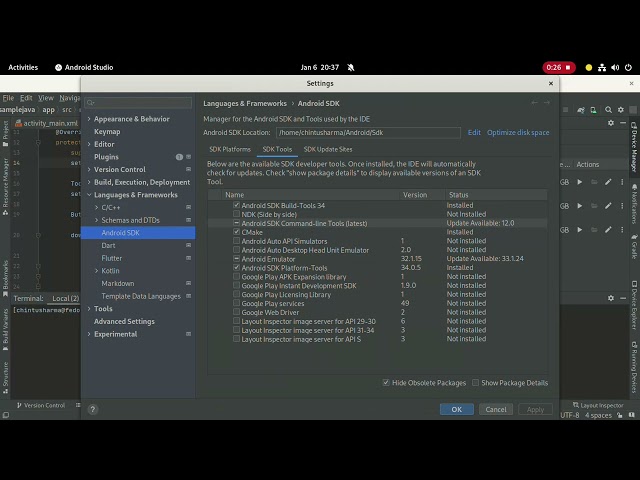Expand Appearance & Behavior section

coord(89,119)
